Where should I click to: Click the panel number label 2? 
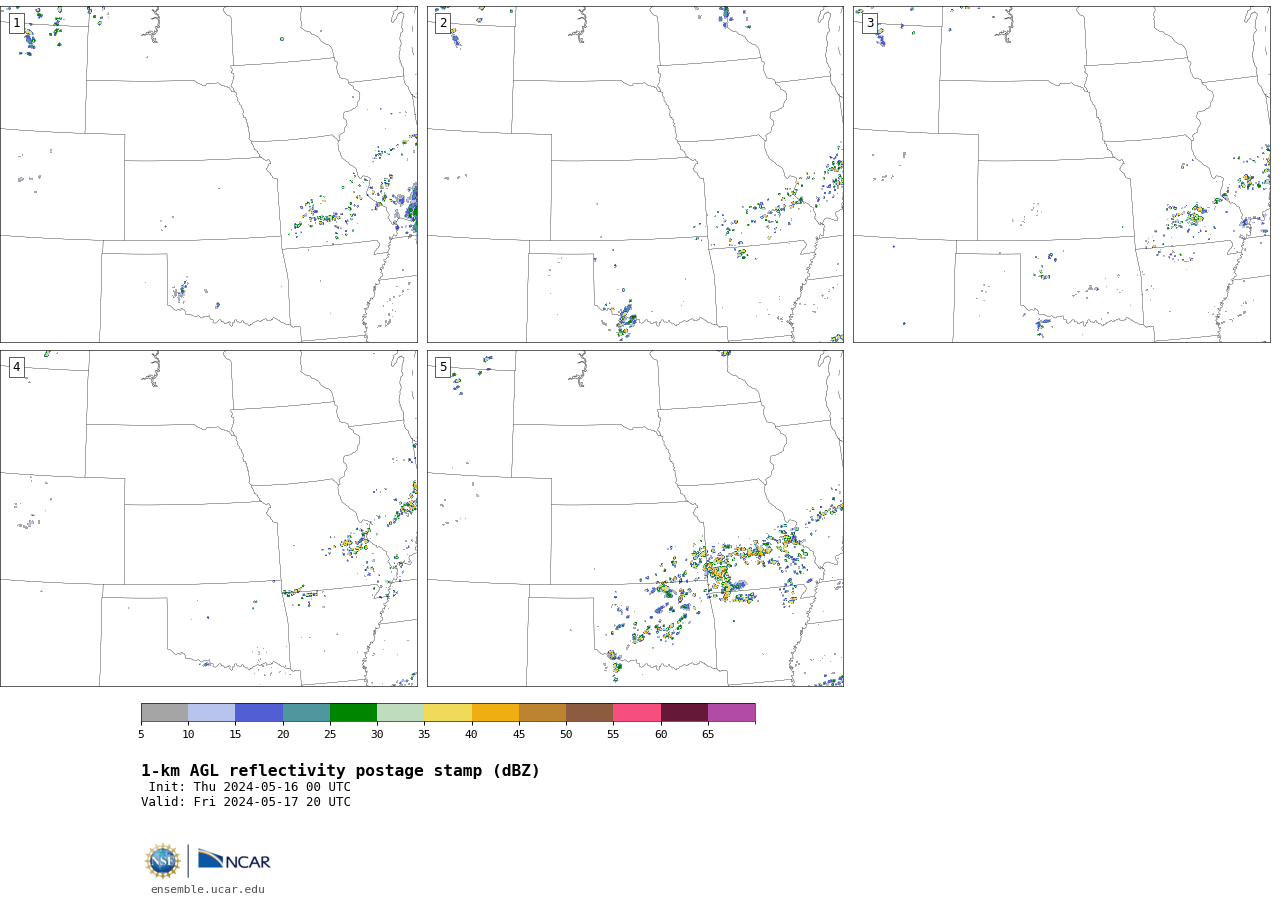[x=443, y=23]
